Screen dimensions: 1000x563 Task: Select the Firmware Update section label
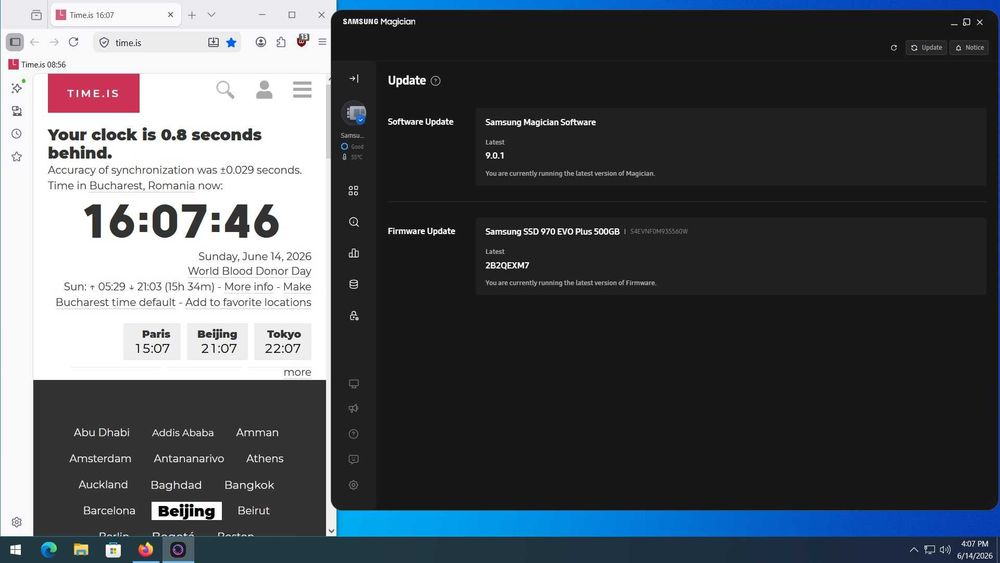[x=421, y=231]
